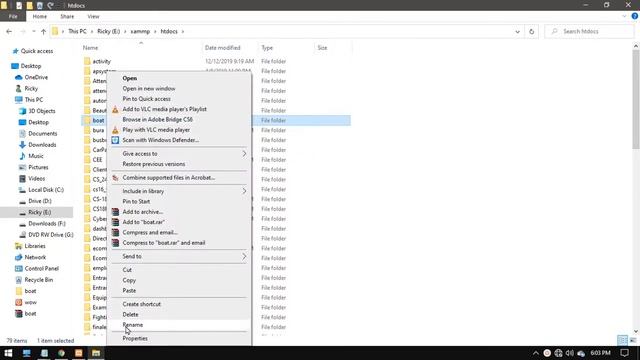Screen dimensions: 640x360
Task: Choose Open in new window
Action: click(149, 89)
